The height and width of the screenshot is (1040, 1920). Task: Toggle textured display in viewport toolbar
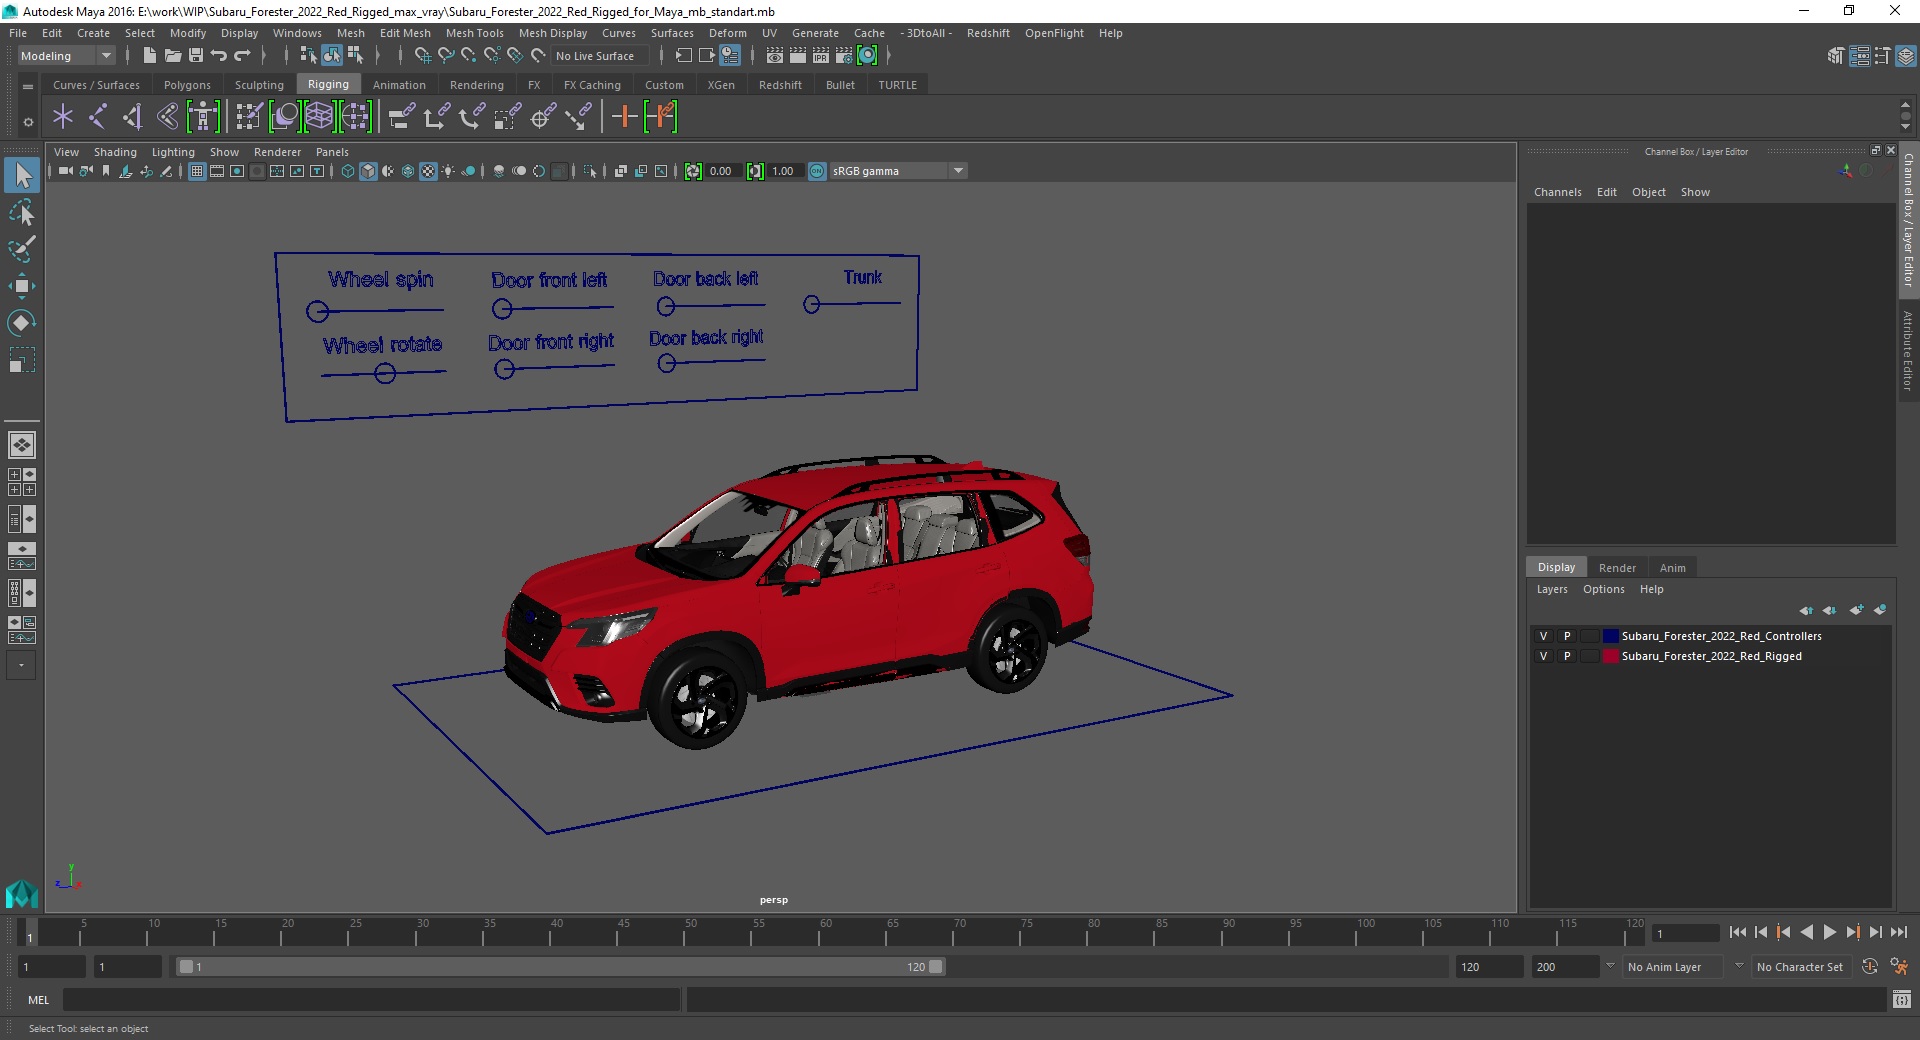(428, 171)
